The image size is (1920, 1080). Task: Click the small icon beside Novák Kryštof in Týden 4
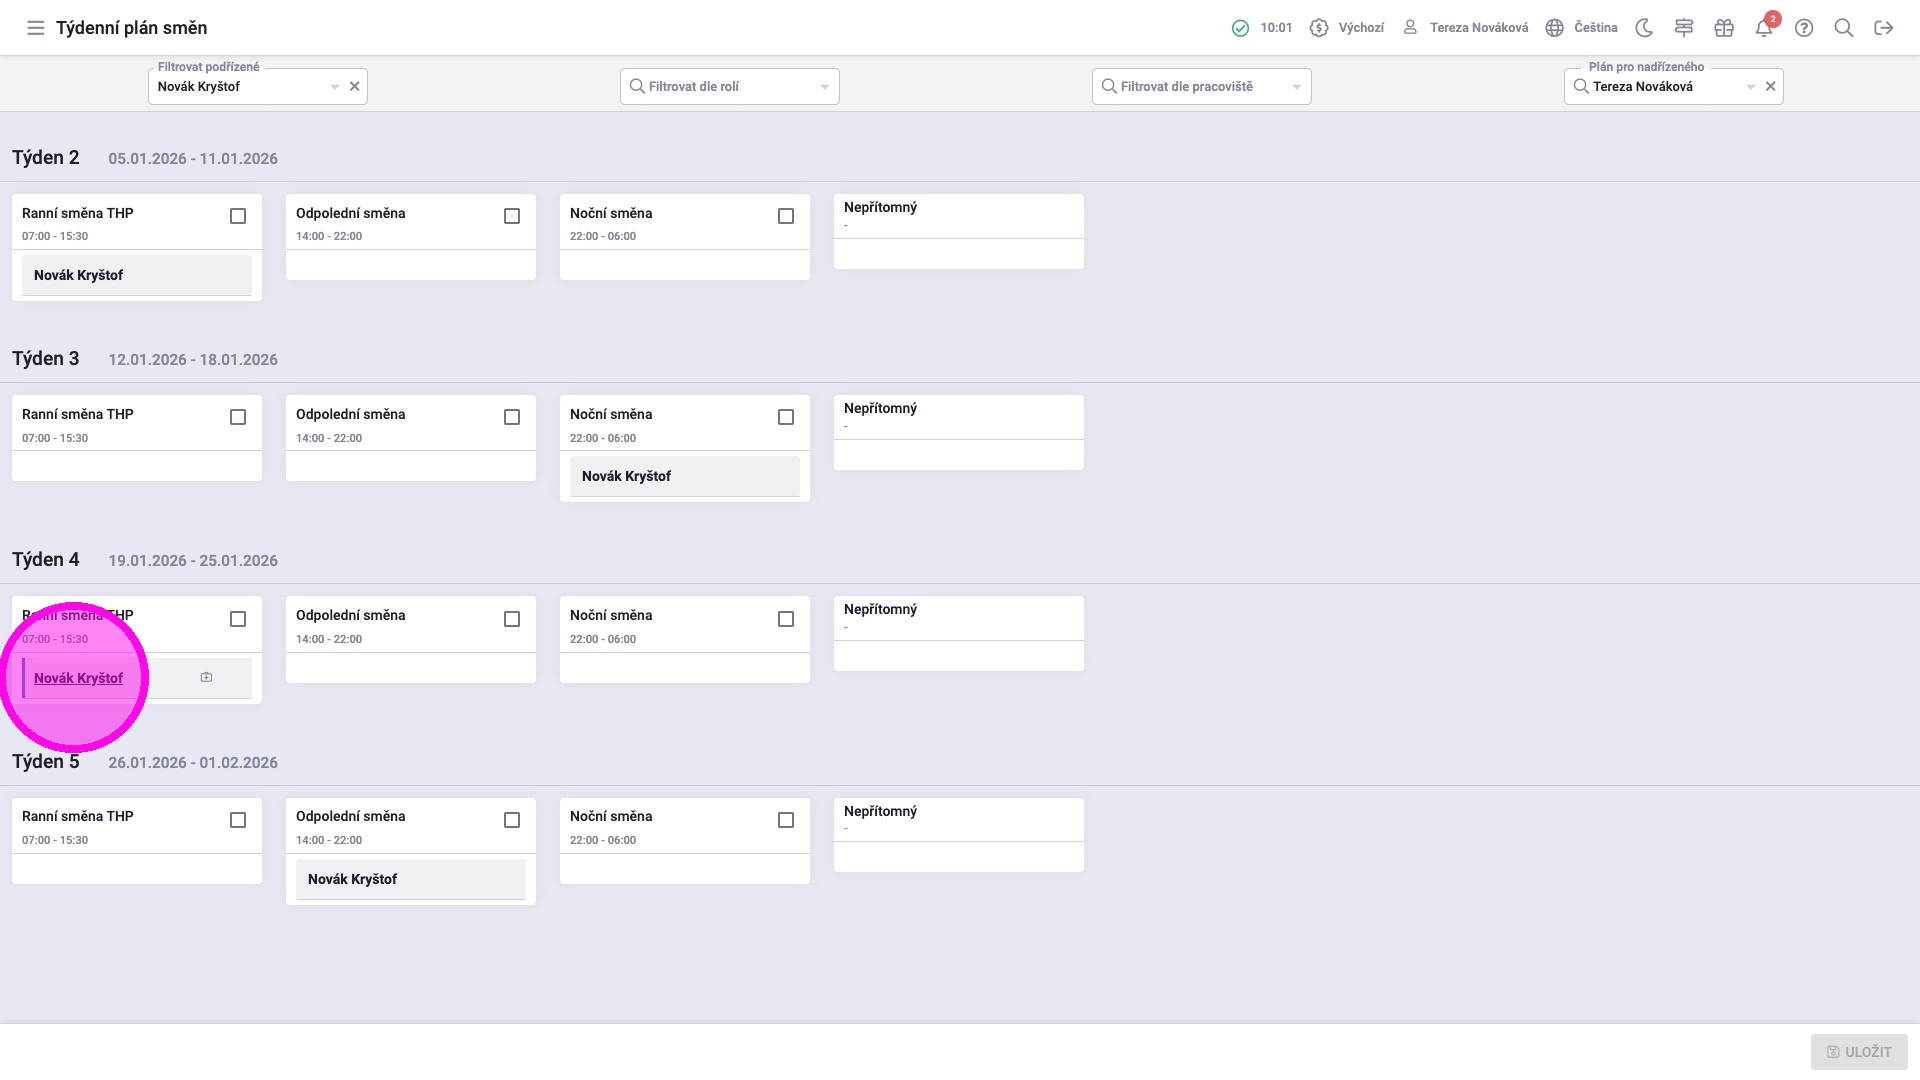[x=206, y=677]
